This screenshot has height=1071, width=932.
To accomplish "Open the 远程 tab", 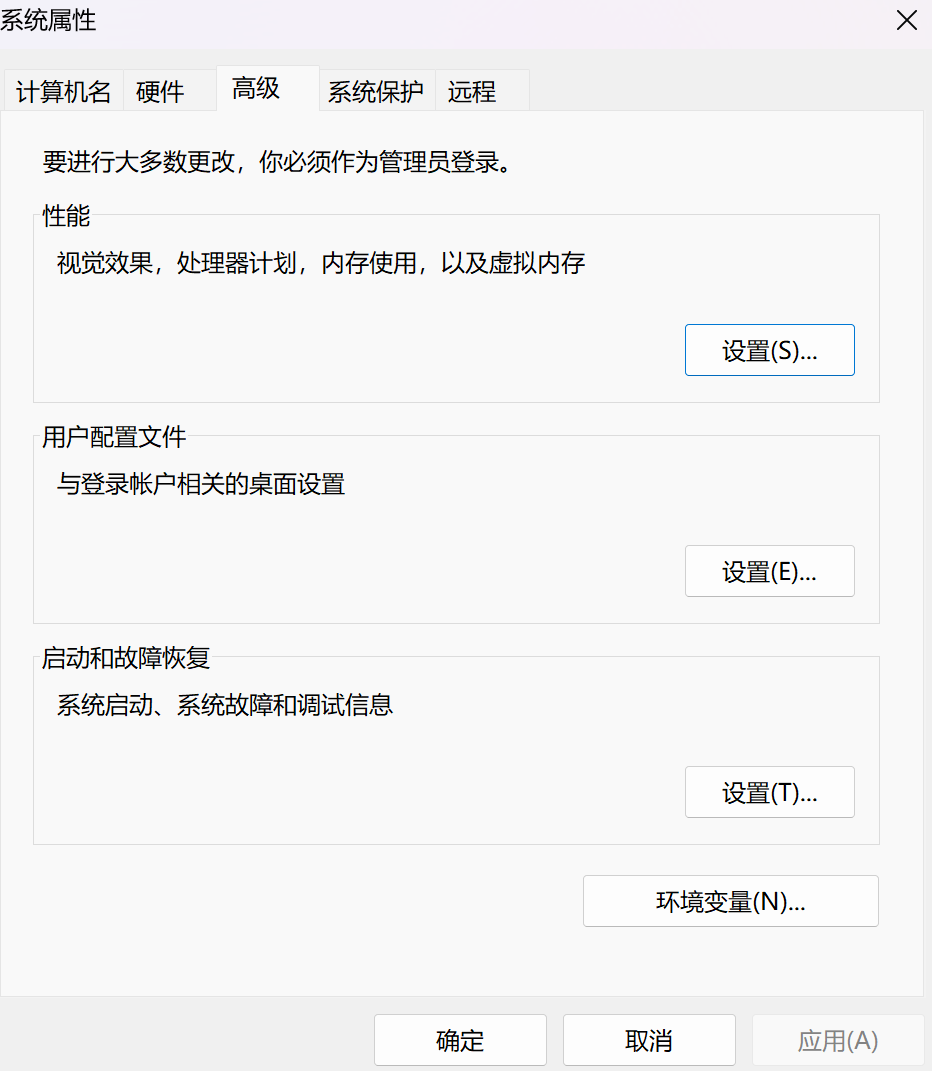I will point(471,91).
